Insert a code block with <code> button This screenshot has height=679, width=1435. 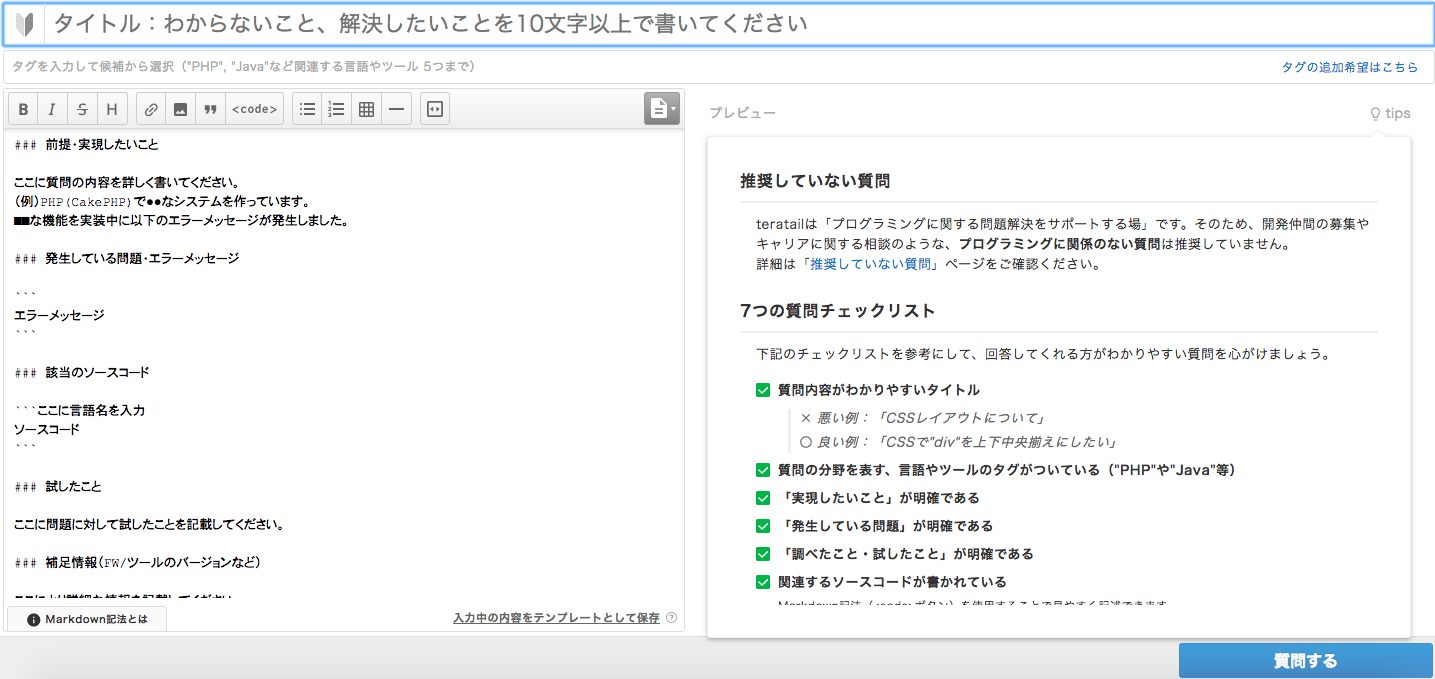coord(254,110)
